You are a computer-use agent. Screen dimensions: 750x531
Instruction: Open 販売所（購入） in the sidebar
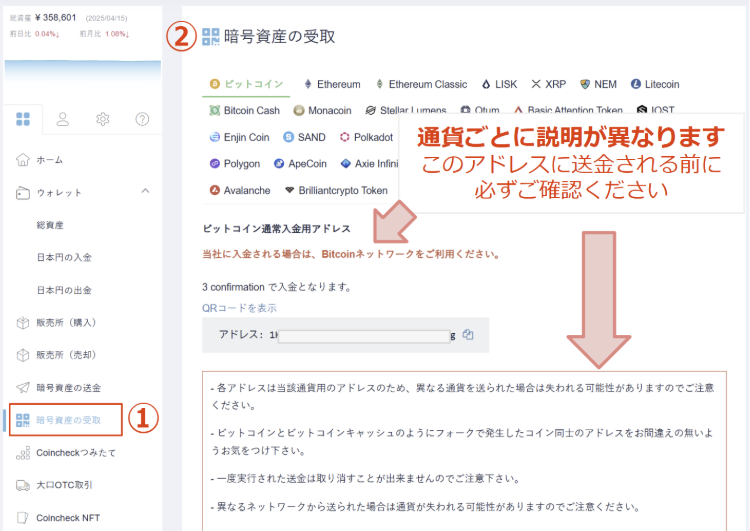(x=66, y=322)
